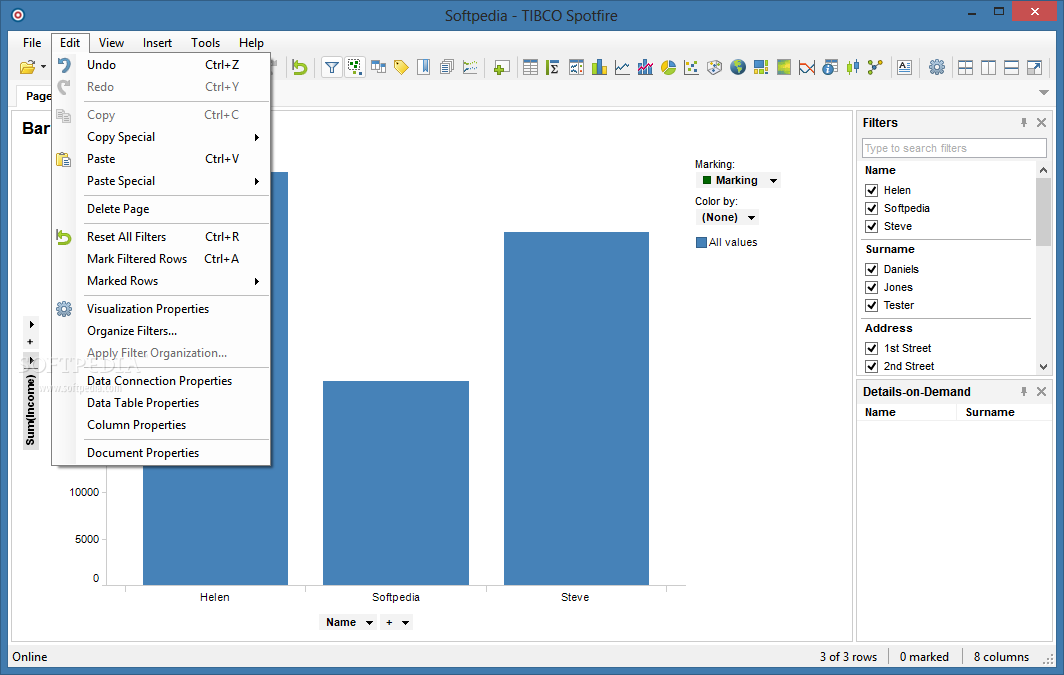The image size is (1064, 675).
Task: Click the Reset All Filters toolbar icon
Action: tap(299, 67)
